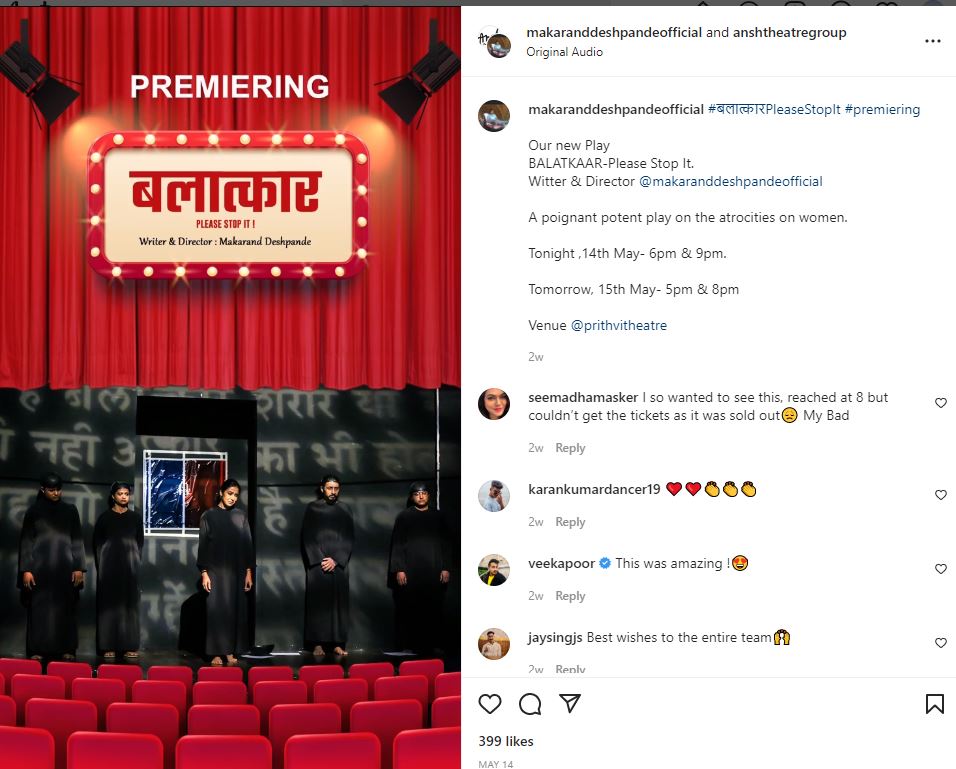Reply to seemadhamasker's comment
This screenshot has height=769, width=956.
pos(570,448)
